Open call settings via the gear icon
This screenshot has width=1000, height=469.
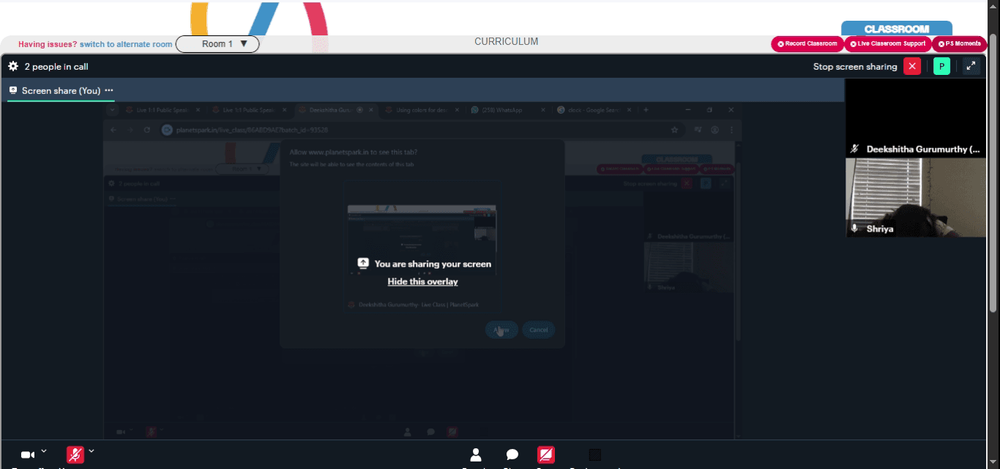pos(13,66)
